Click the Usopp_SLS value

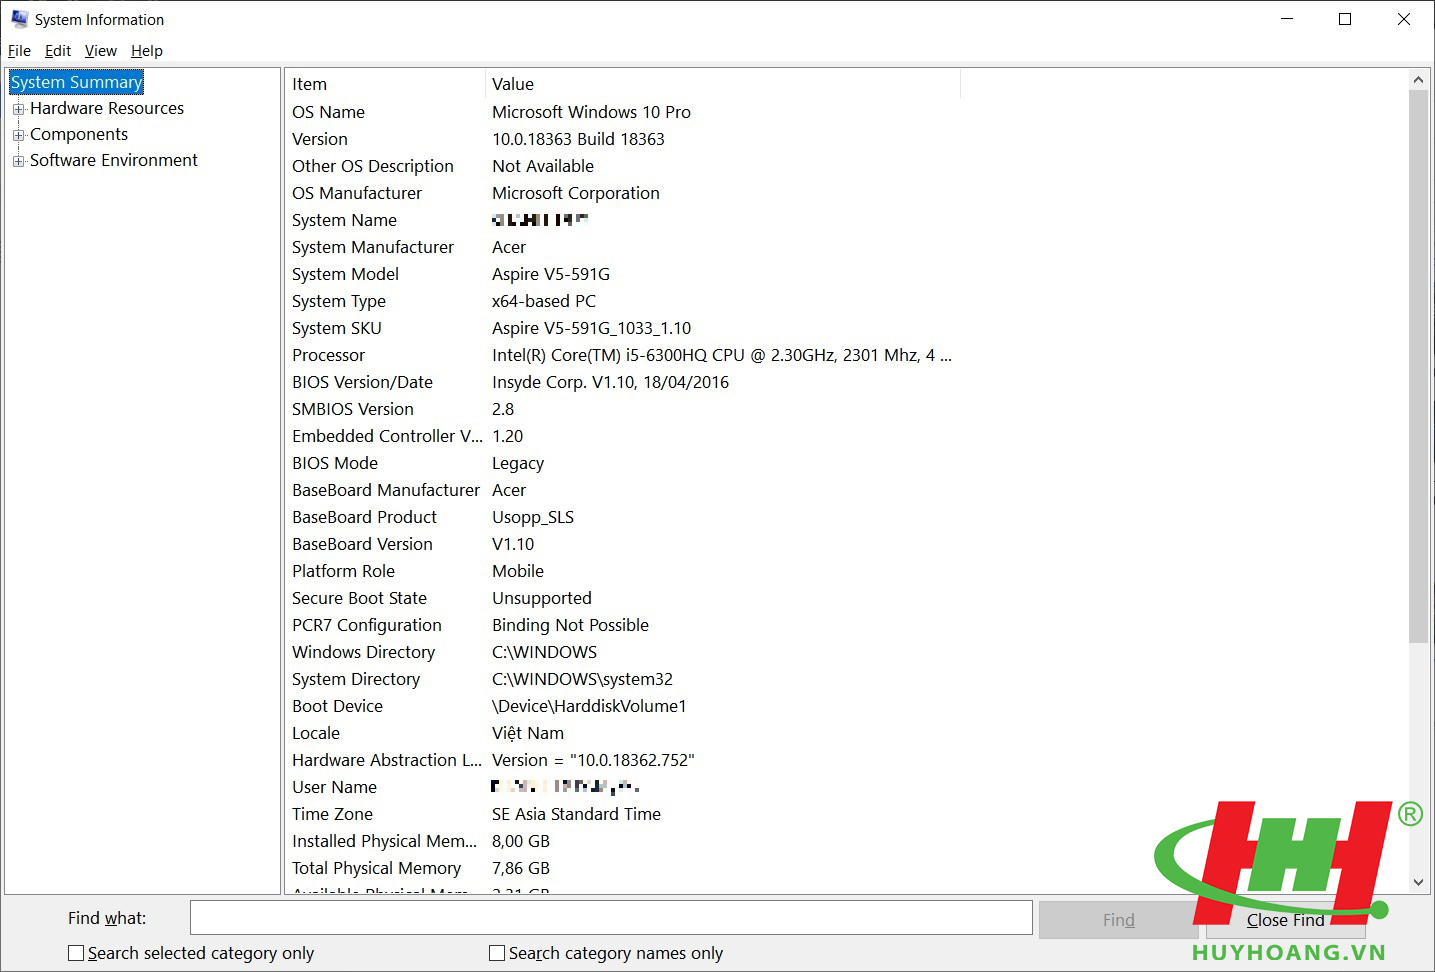[x=533, y=517]
